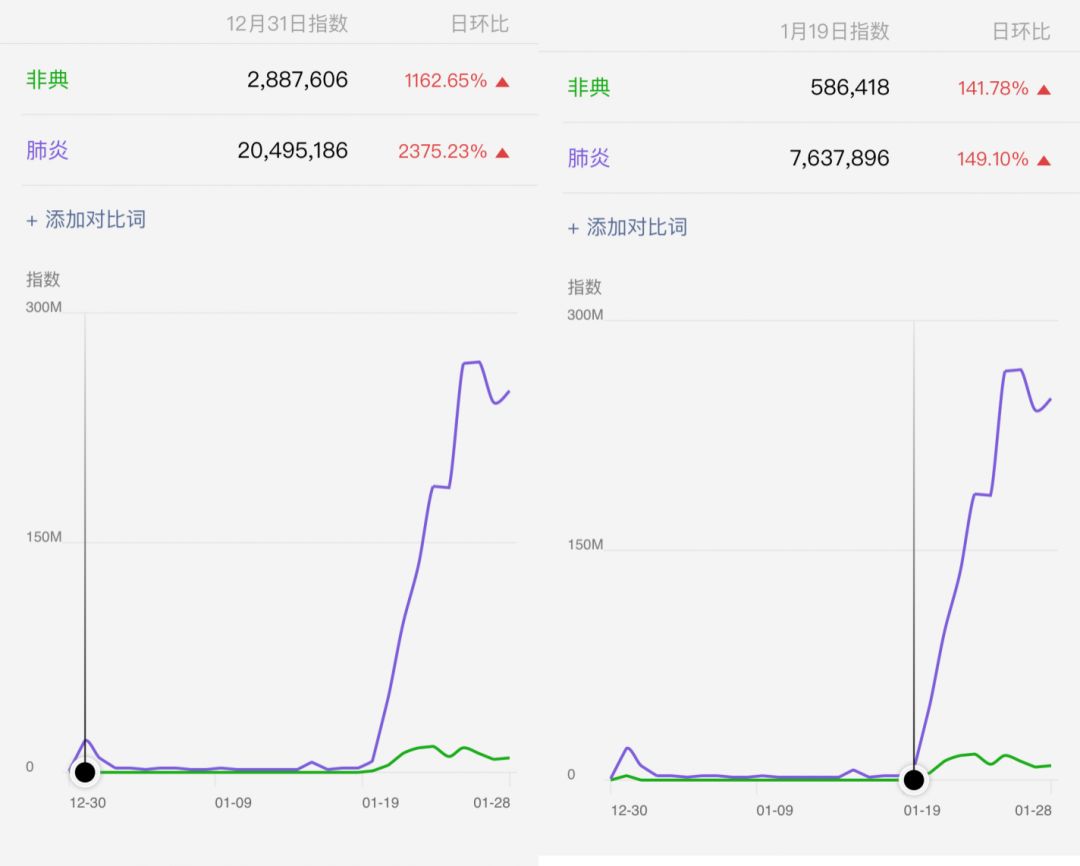Select purple 肺炎 keyword with index 7,637,896
1080x866 pixels.
[x=589, y=158]
